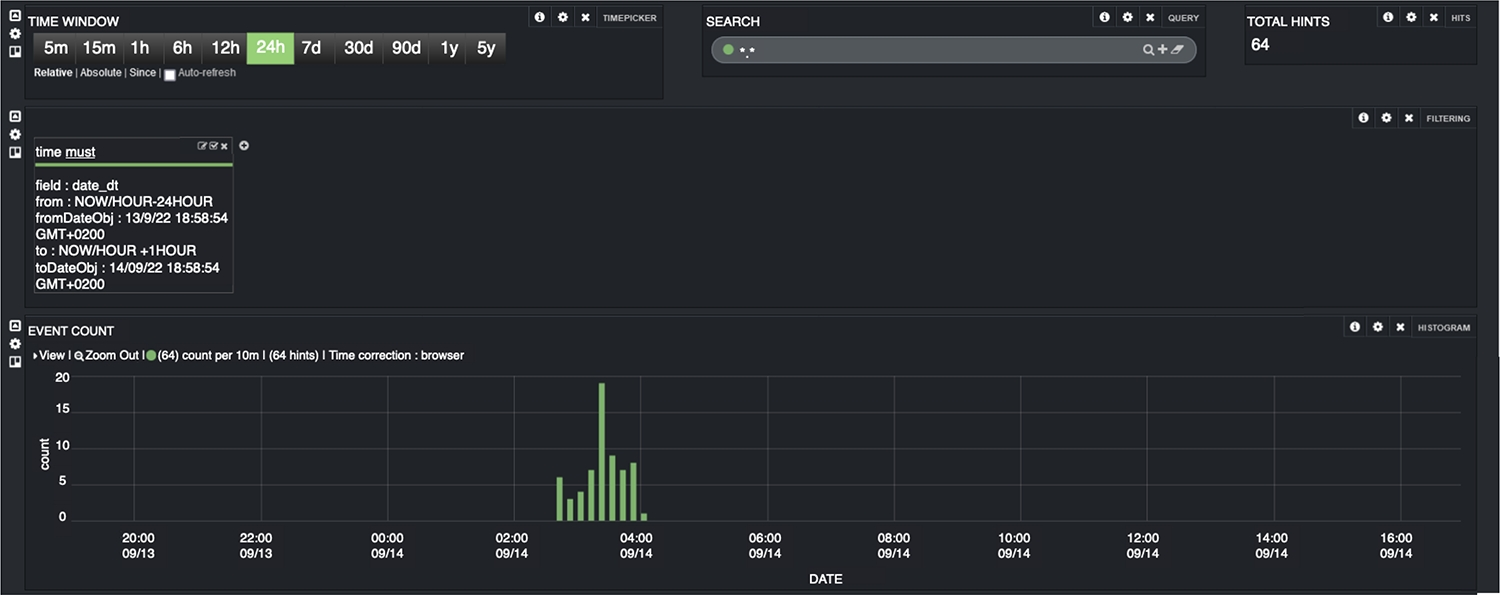Clear the query using the eraser icon
This screenshot has width=1500, height=595.
(x=1177, y=49)
